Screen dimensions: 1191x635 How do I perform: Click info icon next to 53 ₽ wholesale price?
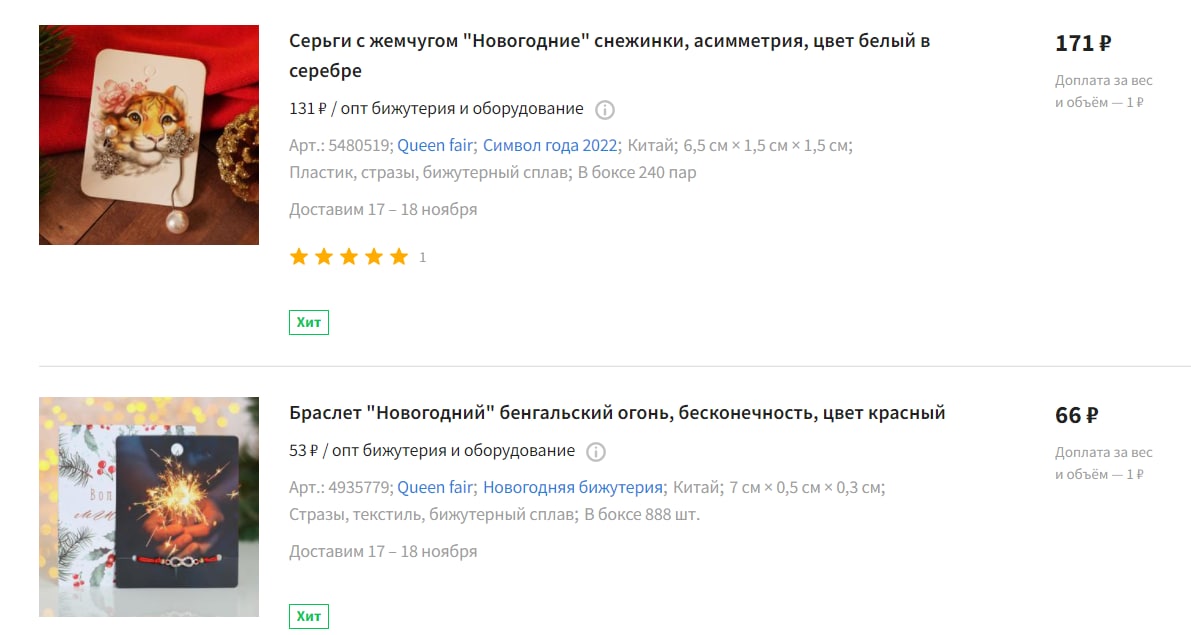click(x=596, y=452)
